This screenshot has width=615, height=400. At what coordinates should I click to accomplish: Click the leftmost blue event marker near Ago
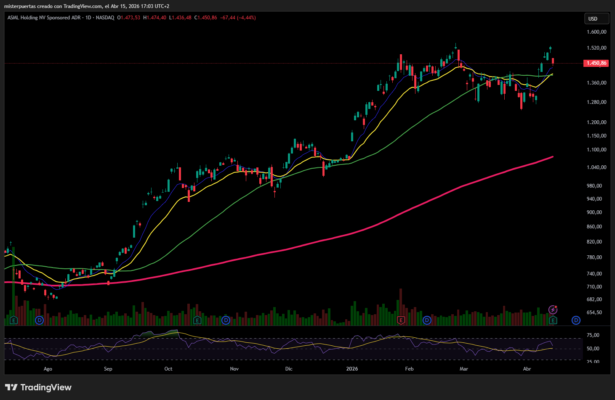point(38,320)
